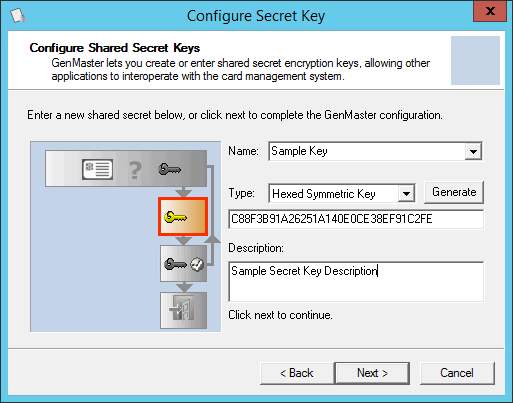
Task: Open the Type dropdown arrow
Action: [x=406, y=193]
